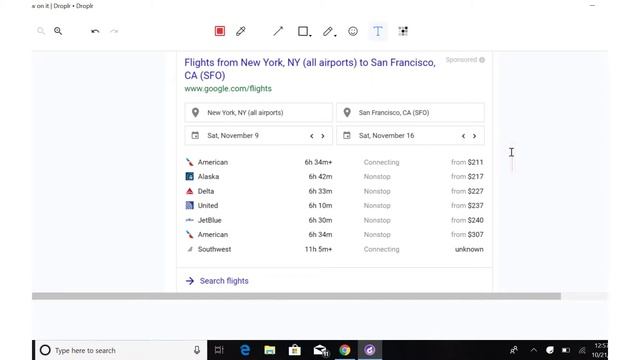This screenshot has width=640, height=360.
Task: Click the zoom out magnifier icon
Action: pyautogui.click(x=41, y=31)
